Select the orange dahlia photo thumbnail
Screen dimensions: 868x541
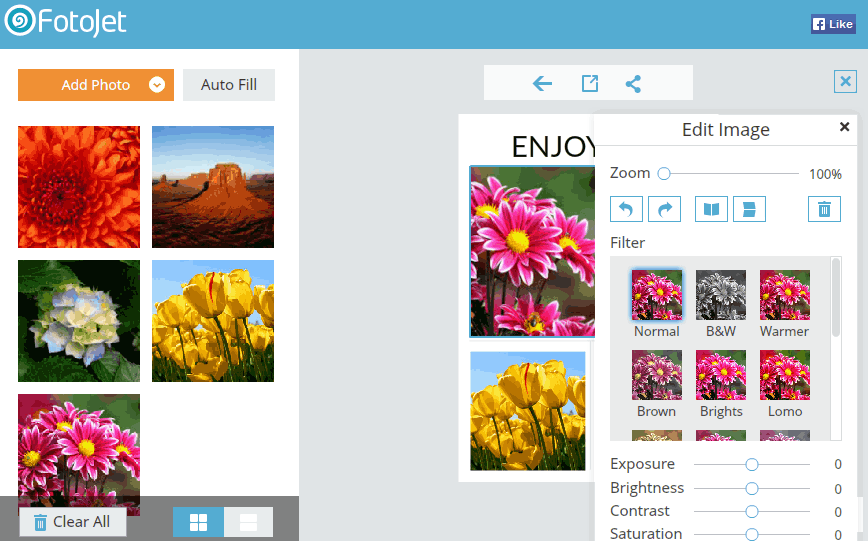[x=79, y=187]
